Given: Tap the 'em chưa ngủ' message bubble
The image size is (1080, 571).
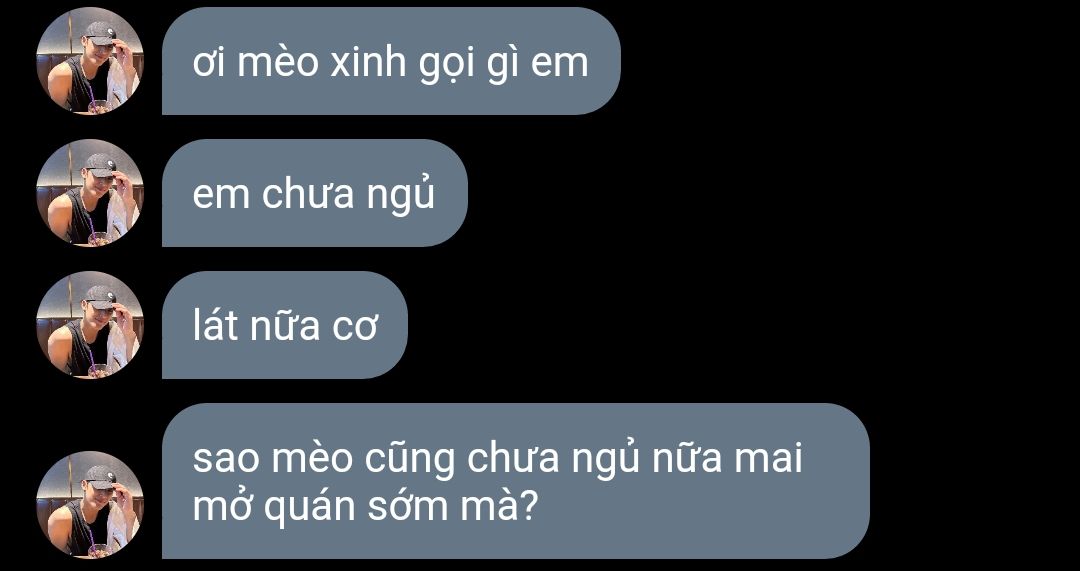Looking at the screenshot, I should tap(315, 193).
